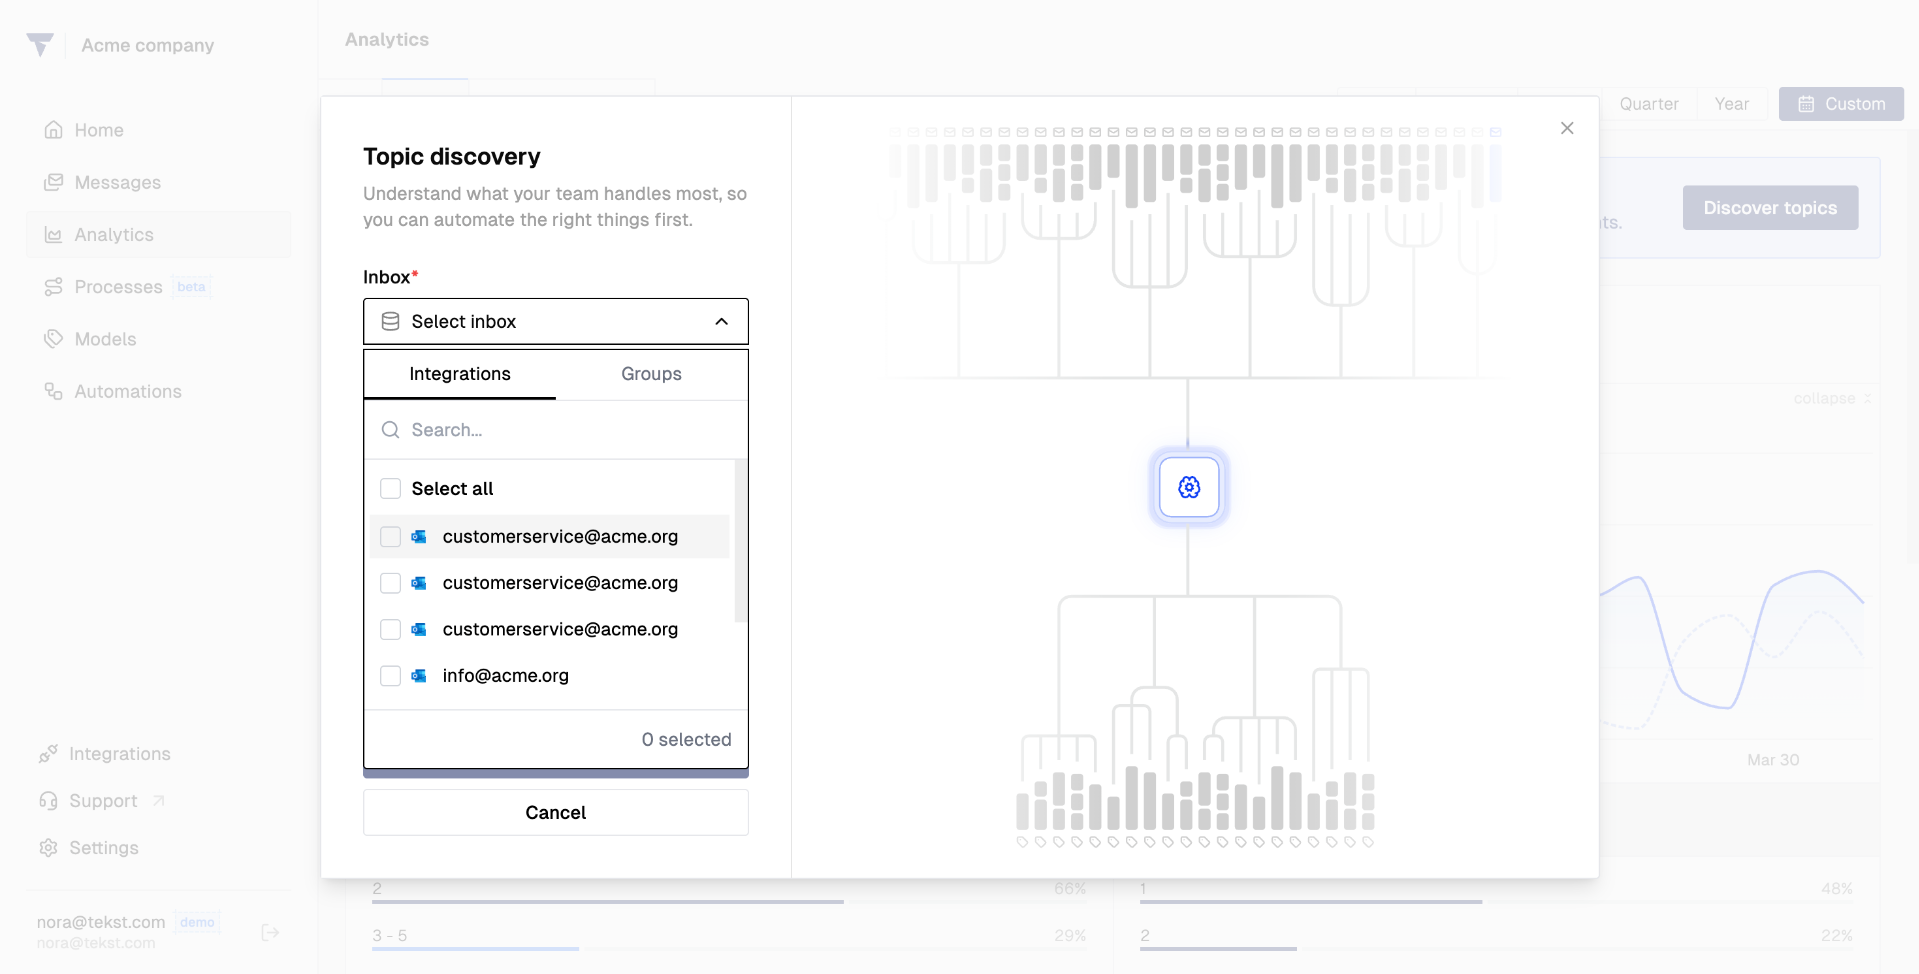Screen dimensions: 1919x974
Task: Click the Acme company workspace name
Action: click(148, 45)
